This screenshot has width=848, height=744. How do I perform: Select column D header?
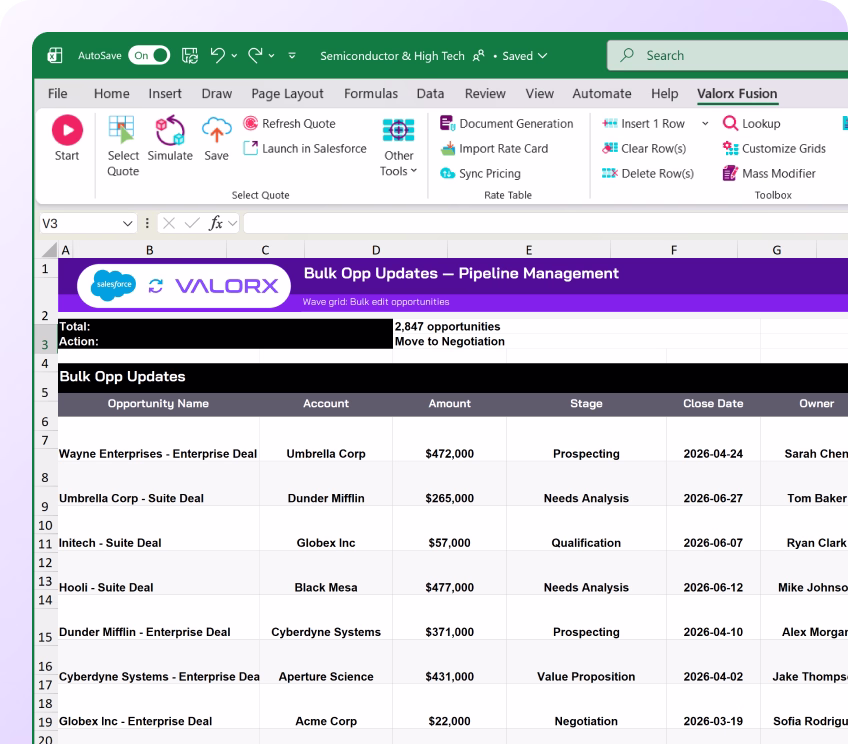pyautogui.click(x=376, y=250)
